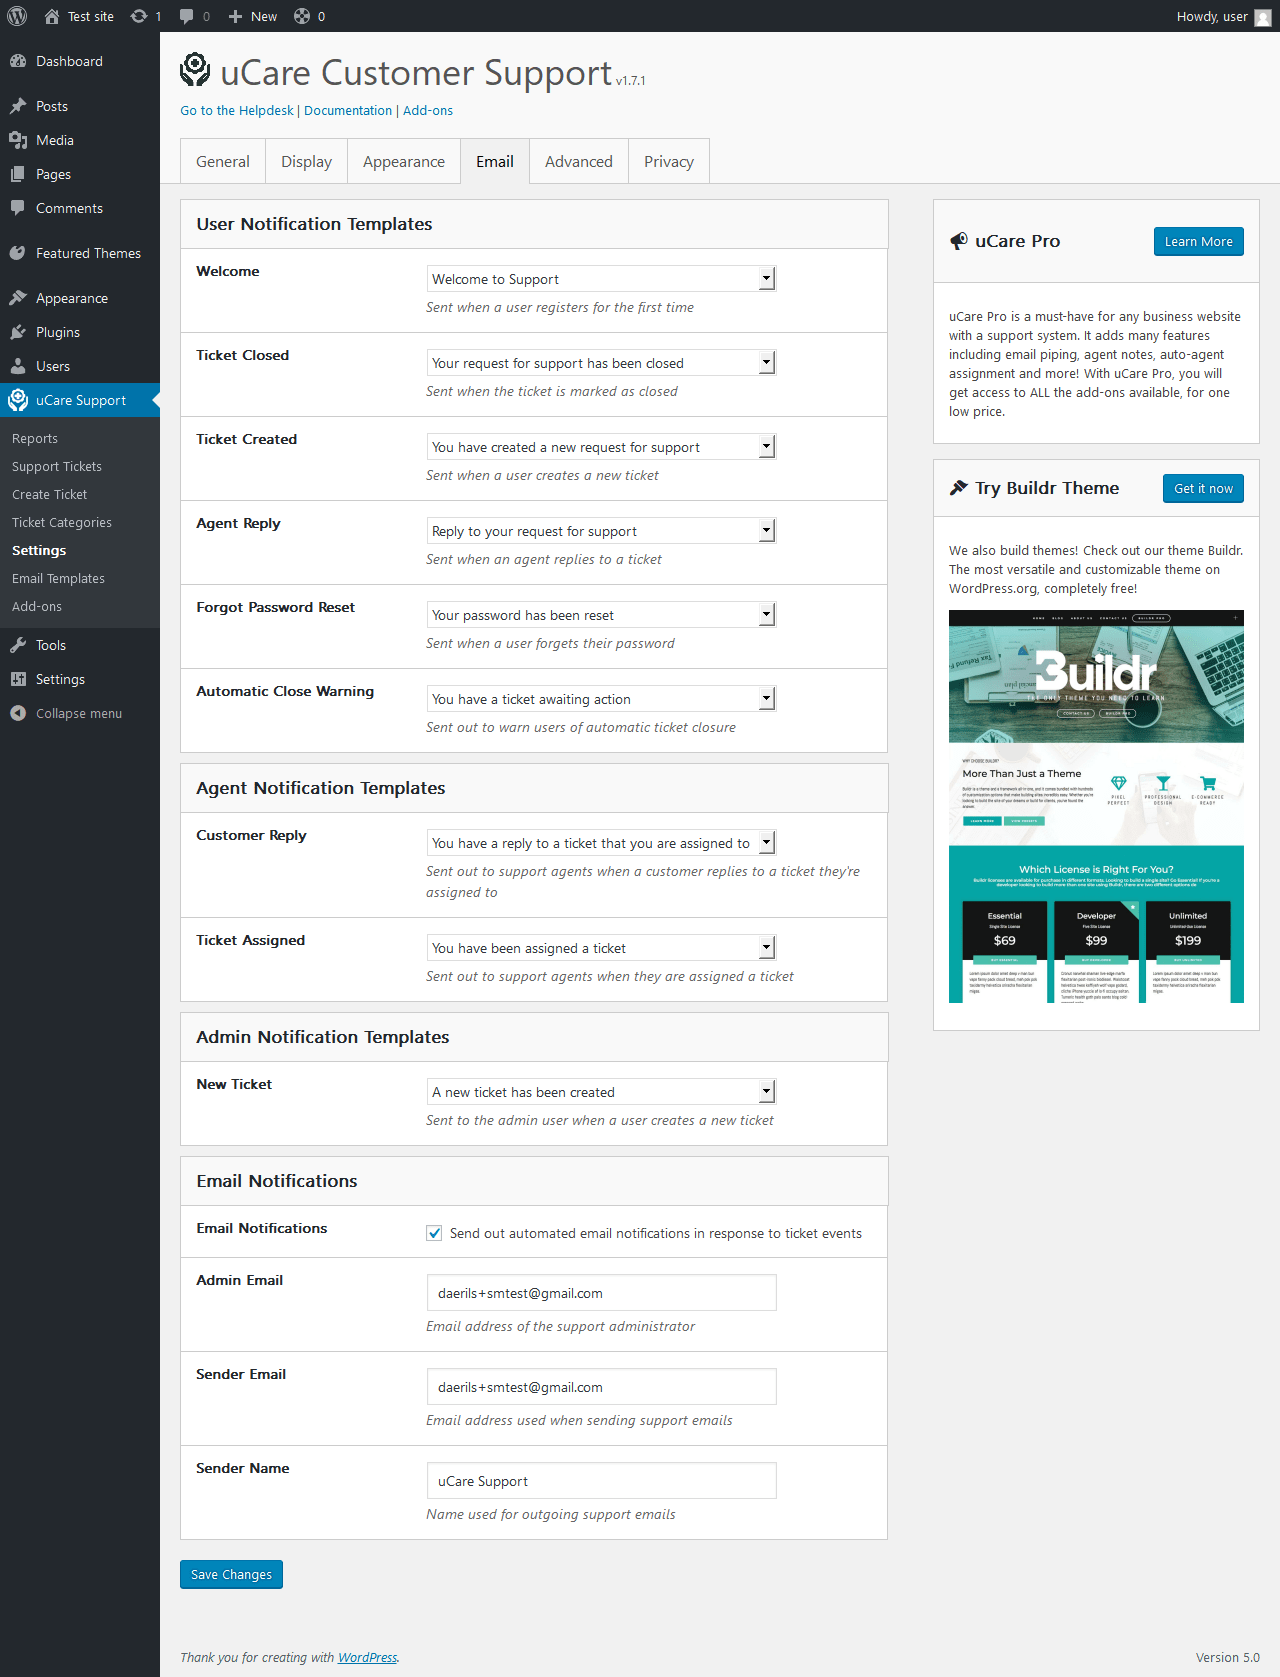The image size is (1280, 1677).
Task: Click the Try Buildr Theme hammer icon
Action: pos(959,488)
